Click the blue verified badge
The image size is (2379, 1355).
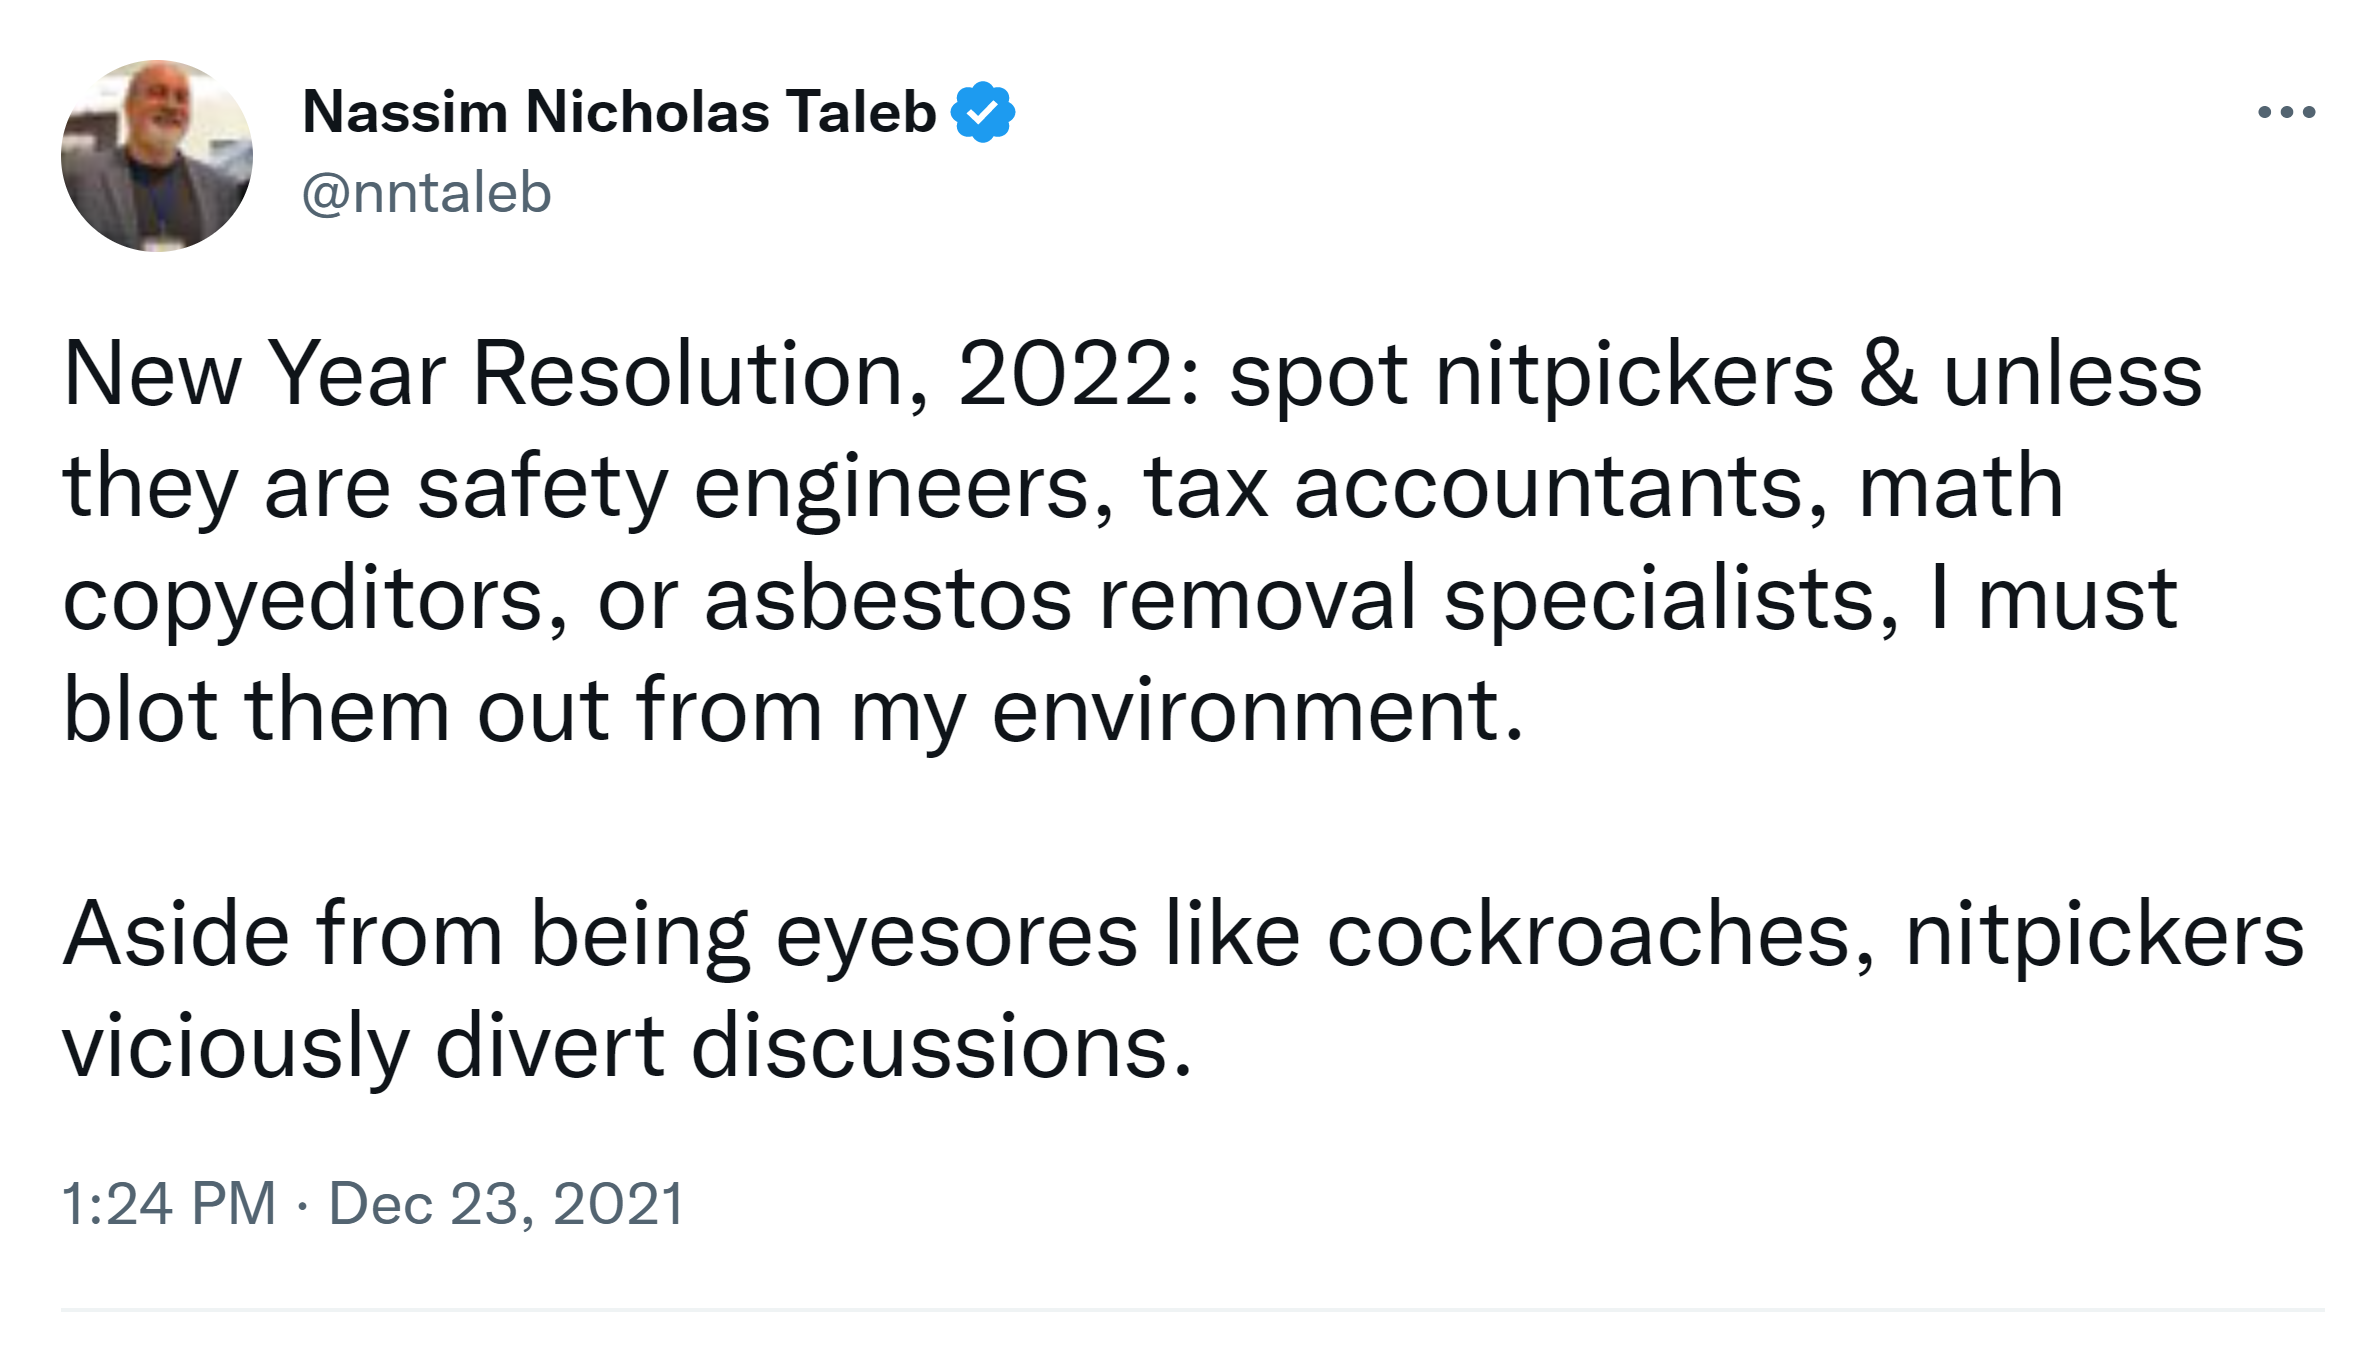pos(983,111)
